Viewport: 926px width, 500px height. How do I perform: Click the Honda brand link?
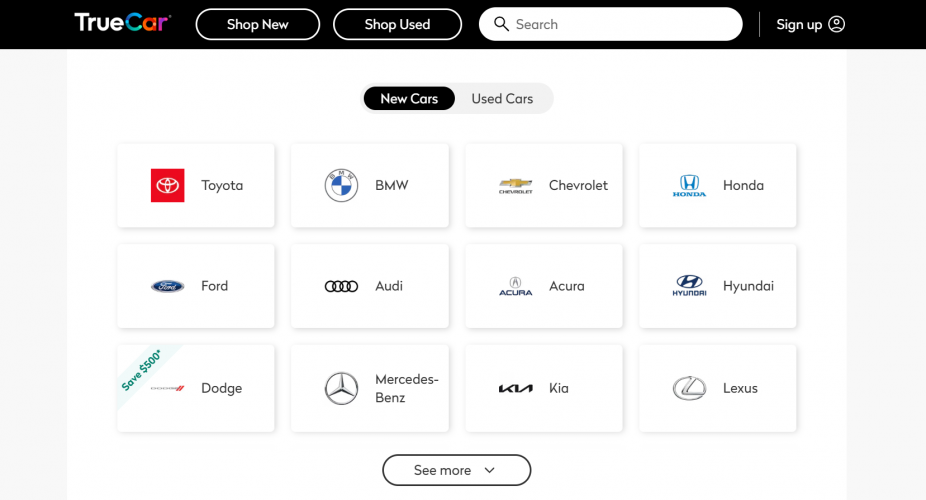718,186
